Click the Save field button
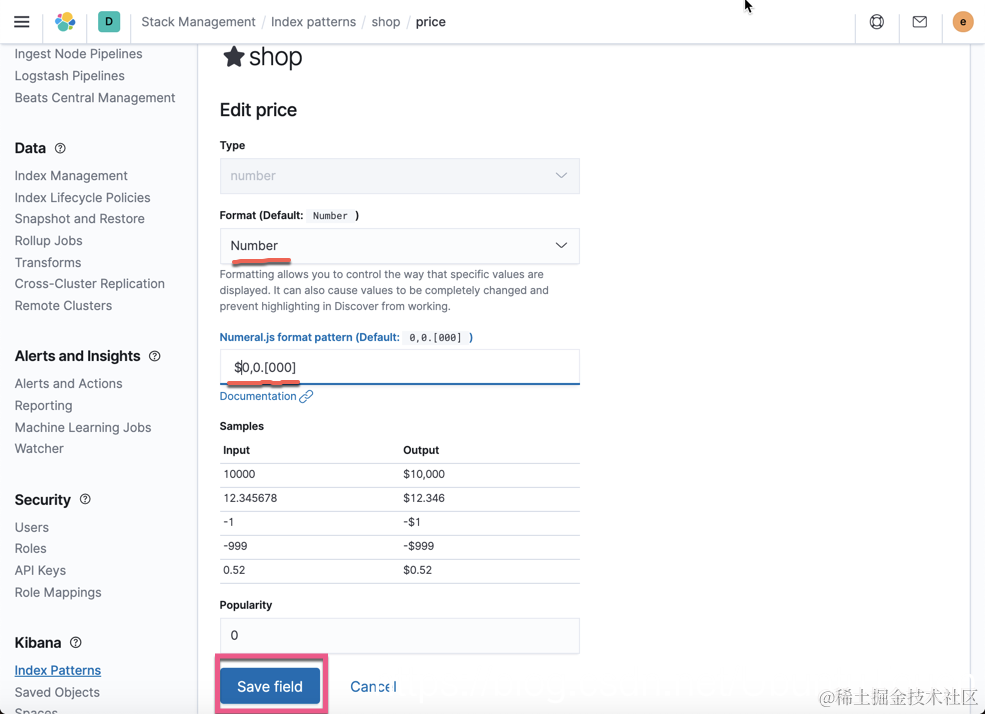Screen dimensions: 985x714 (x=270, y=686)
